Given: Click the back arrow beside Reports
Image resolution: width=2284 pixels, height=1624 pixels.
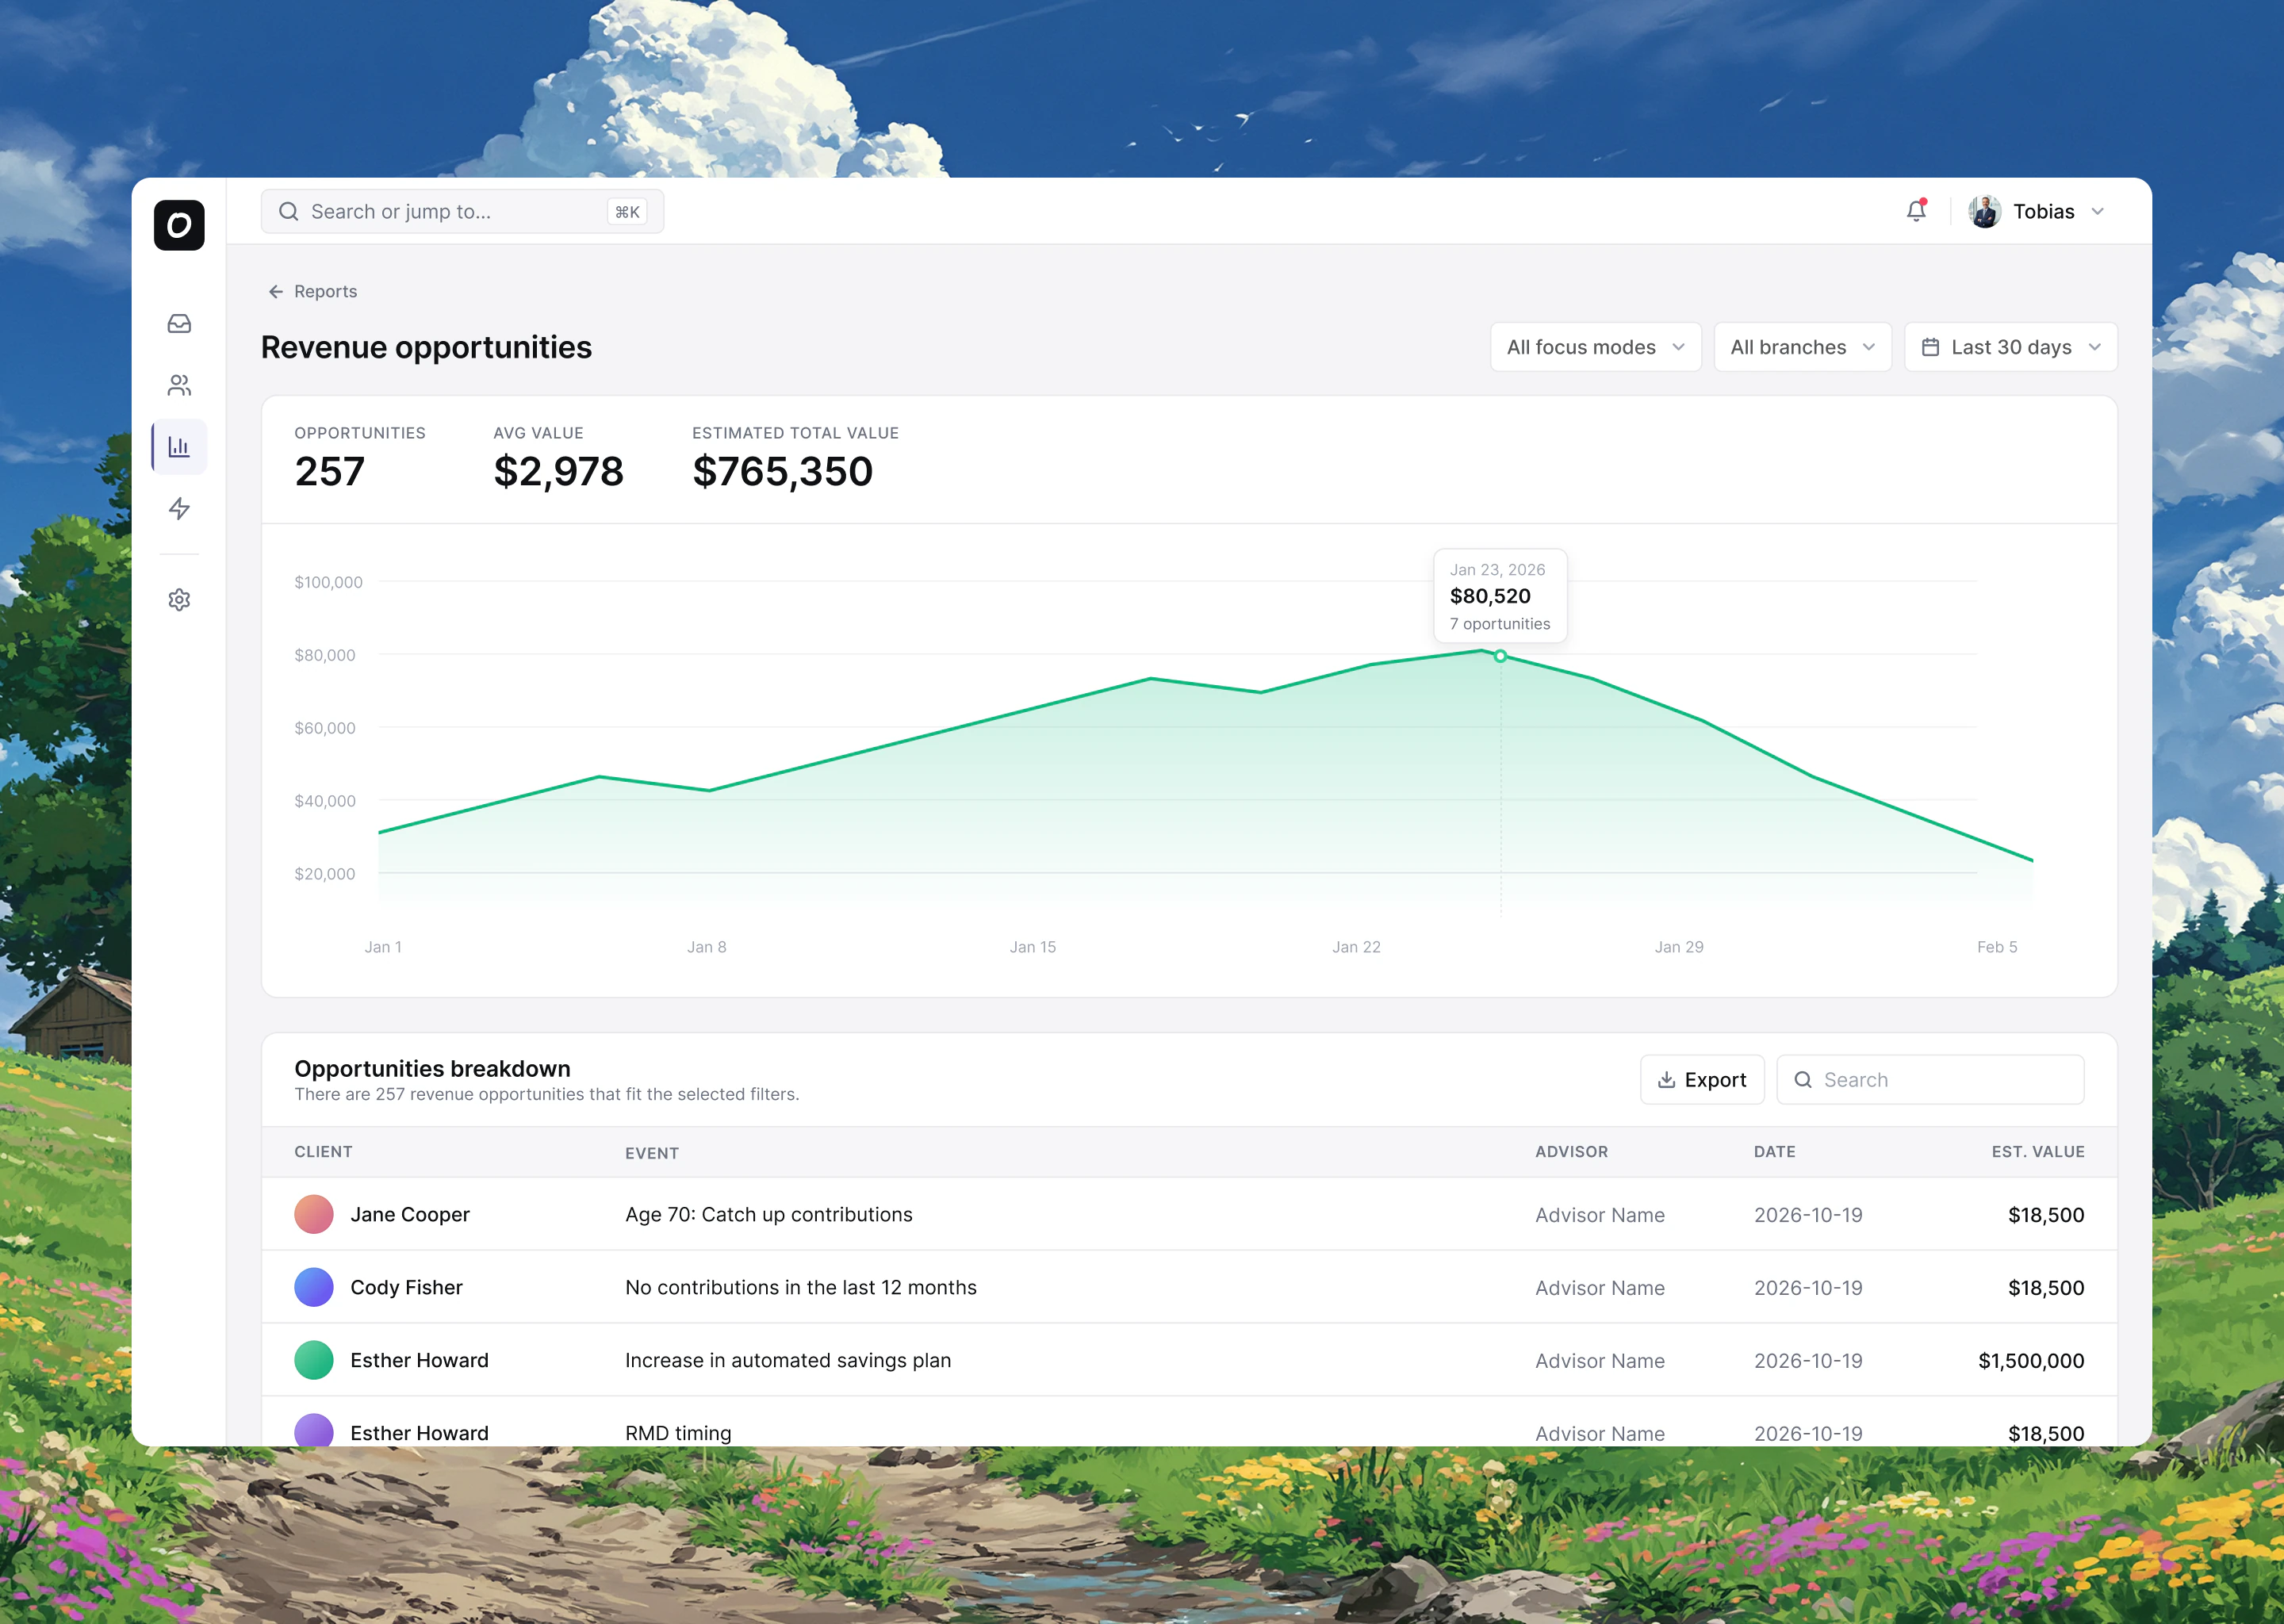Looking at the screenshot, I should click(276, 292).
